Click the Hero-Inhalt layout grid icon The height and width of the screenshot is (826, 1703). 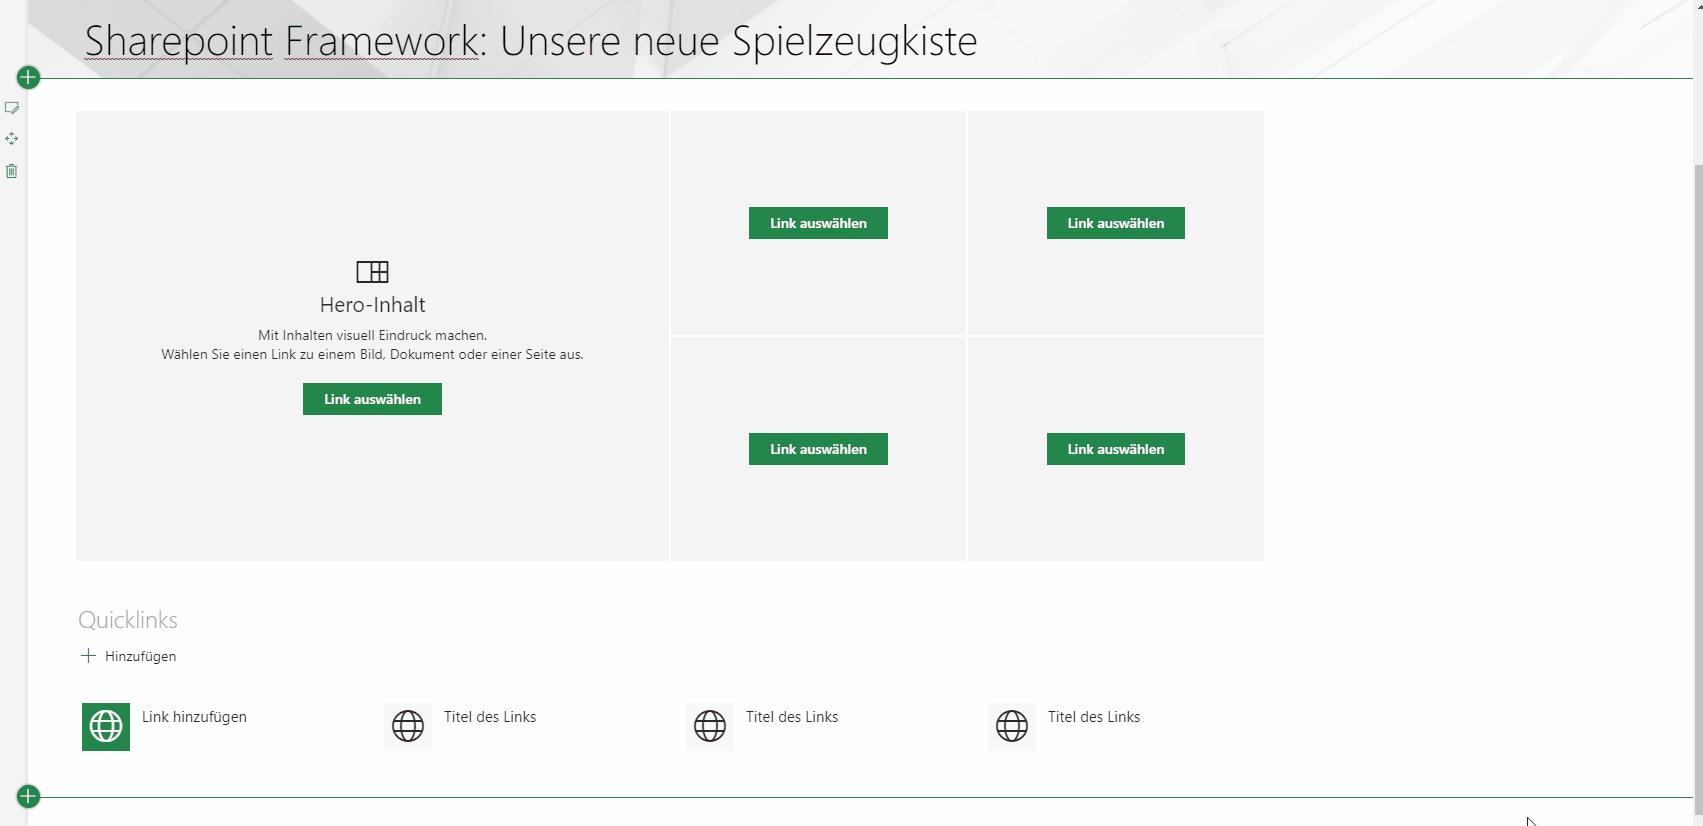[x=372, y=271]
